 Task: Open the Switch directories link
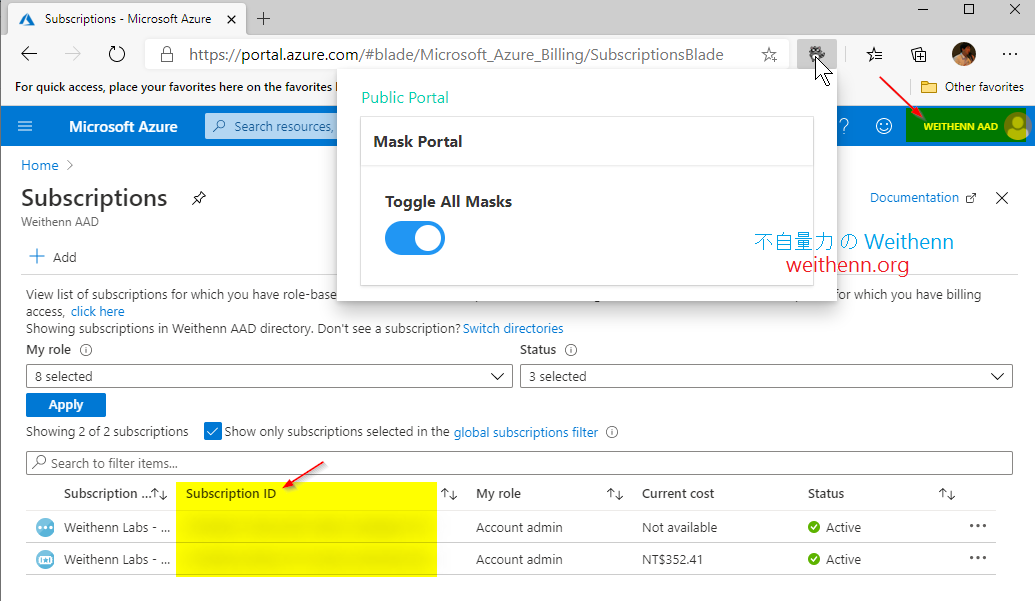click(513, 328)
